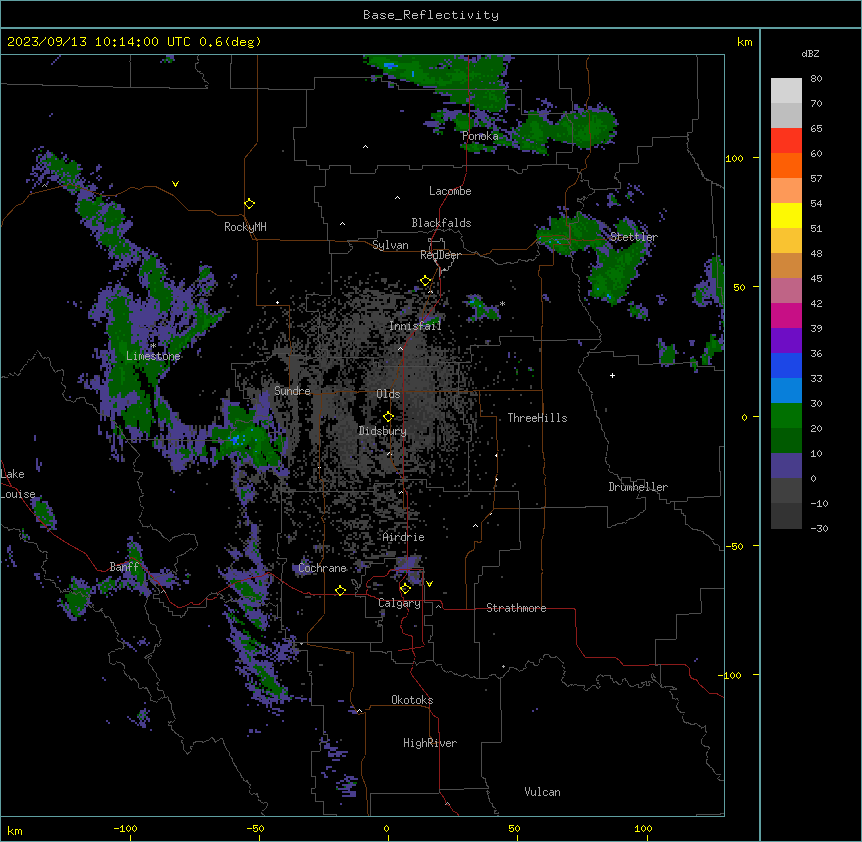The height and width of the screenshot is (842, 862).
Task: Click the yellow diamond marker south of Cochrane
Action: pos(340,590)
